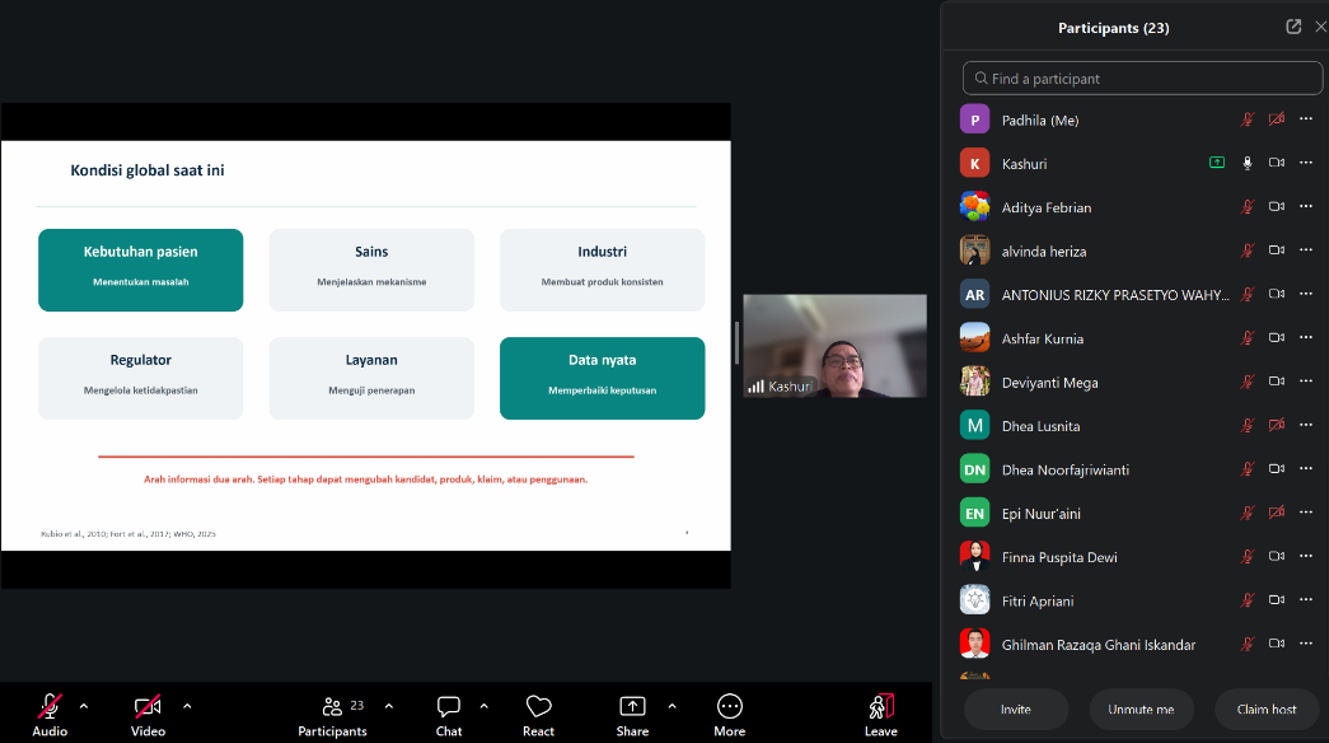Screen dimensions: 1329x743
Task: Open the Chat panel icon
Action: click(449, 707)
